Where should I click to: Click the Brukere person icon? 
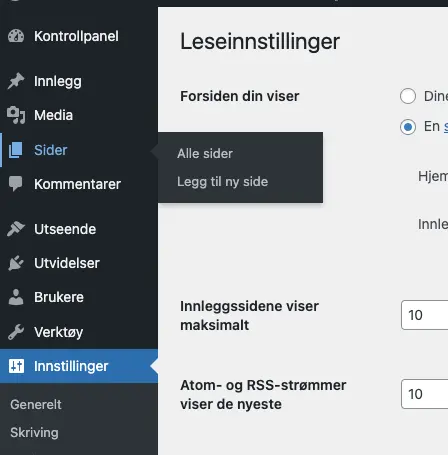16,297
